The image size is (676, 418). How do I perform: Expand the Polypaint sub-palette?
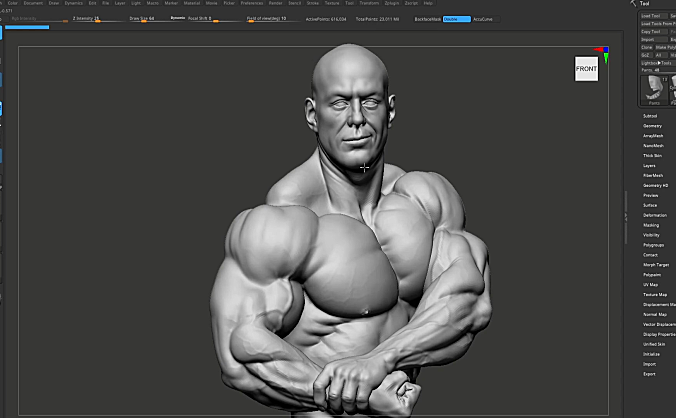point(652,275)
